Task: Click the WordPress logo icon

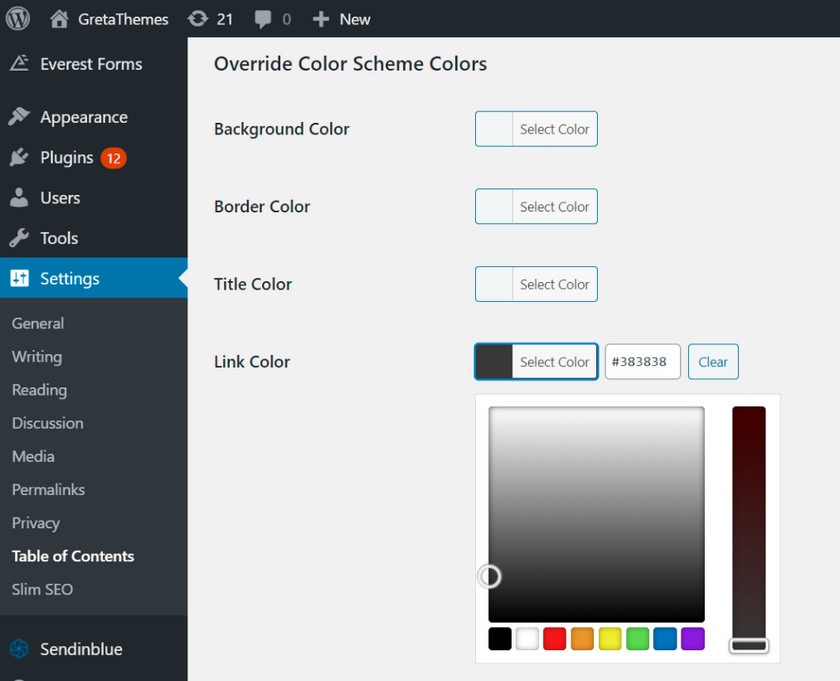Action: tap(18, 19)
